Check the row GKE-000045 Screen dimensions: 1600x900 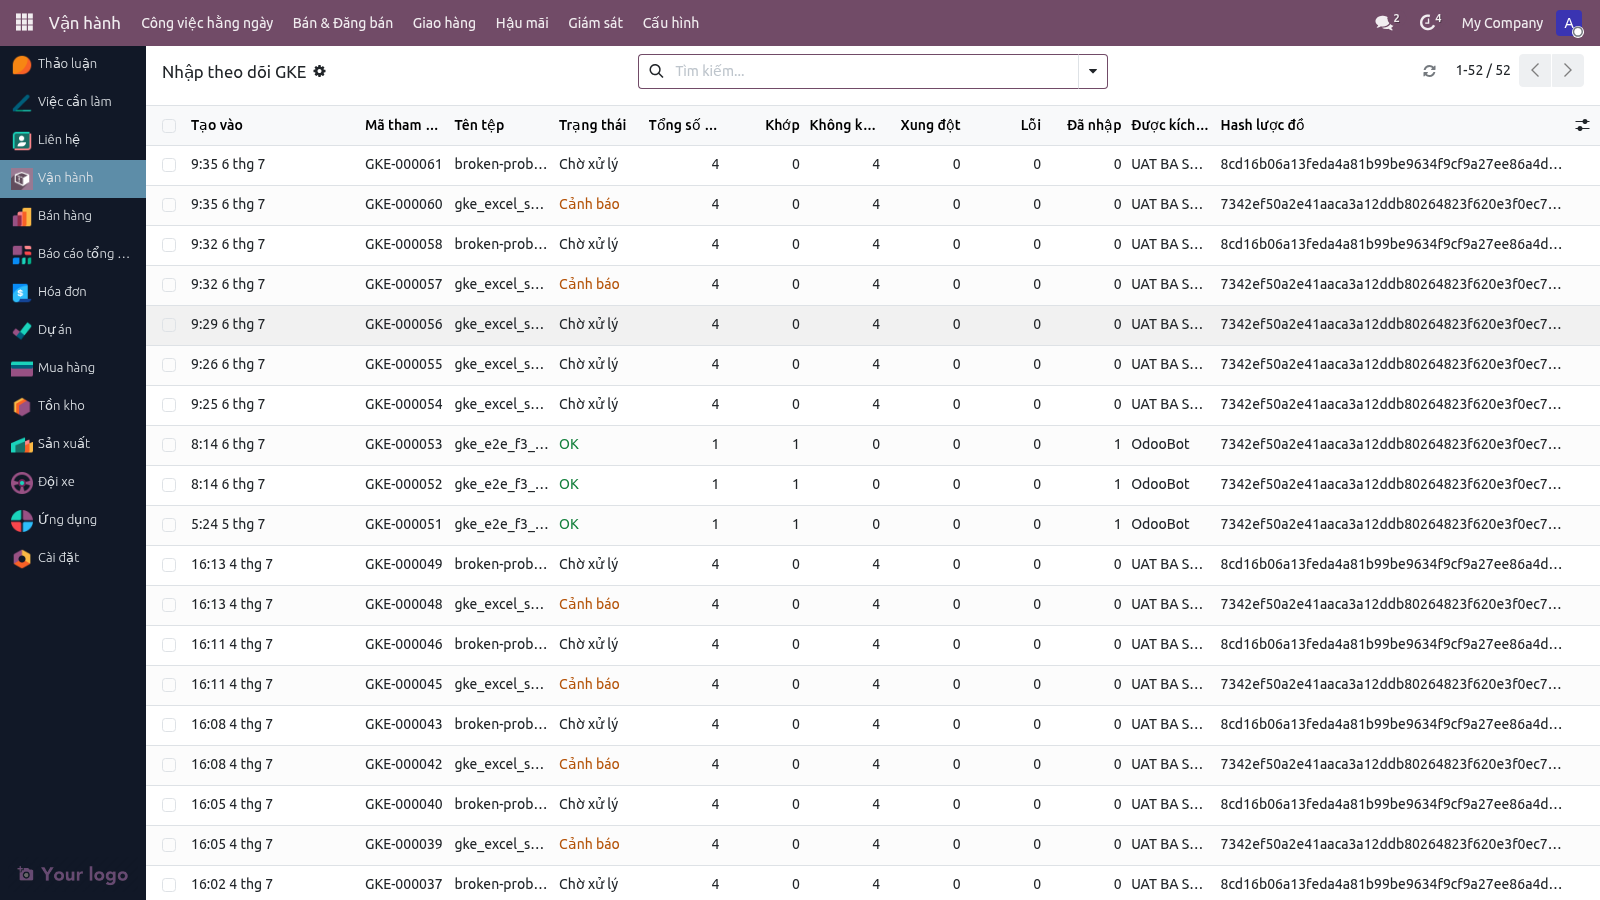169,684
